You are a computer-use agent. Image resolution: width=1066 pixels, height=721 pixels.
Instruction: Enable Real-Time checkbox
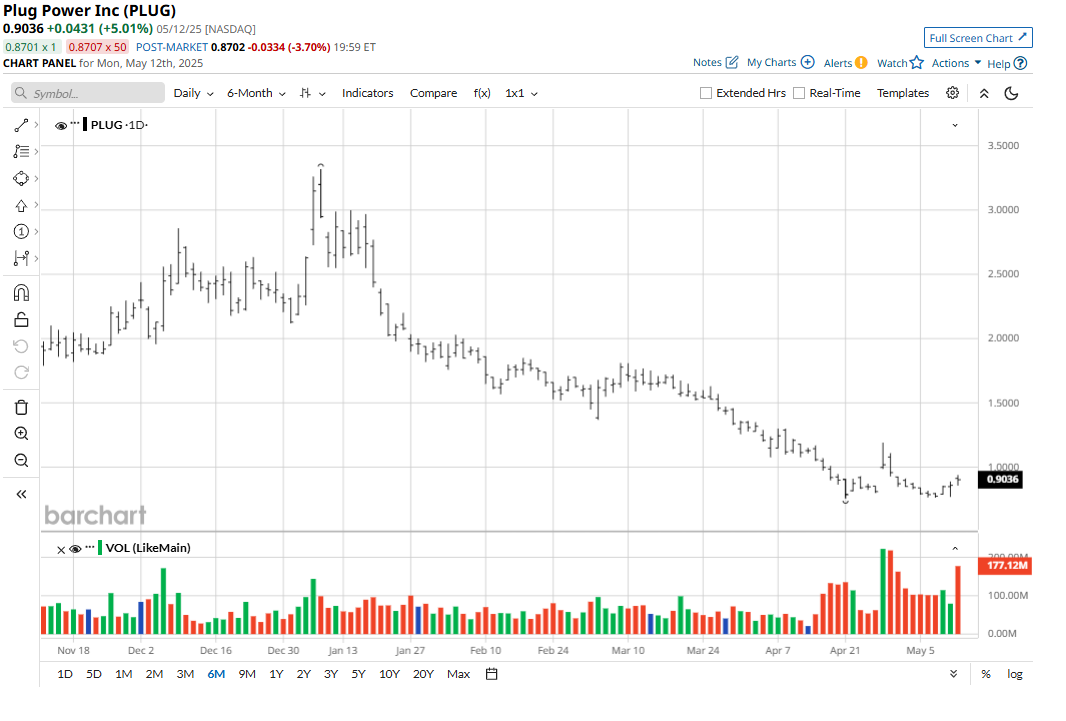799,93
